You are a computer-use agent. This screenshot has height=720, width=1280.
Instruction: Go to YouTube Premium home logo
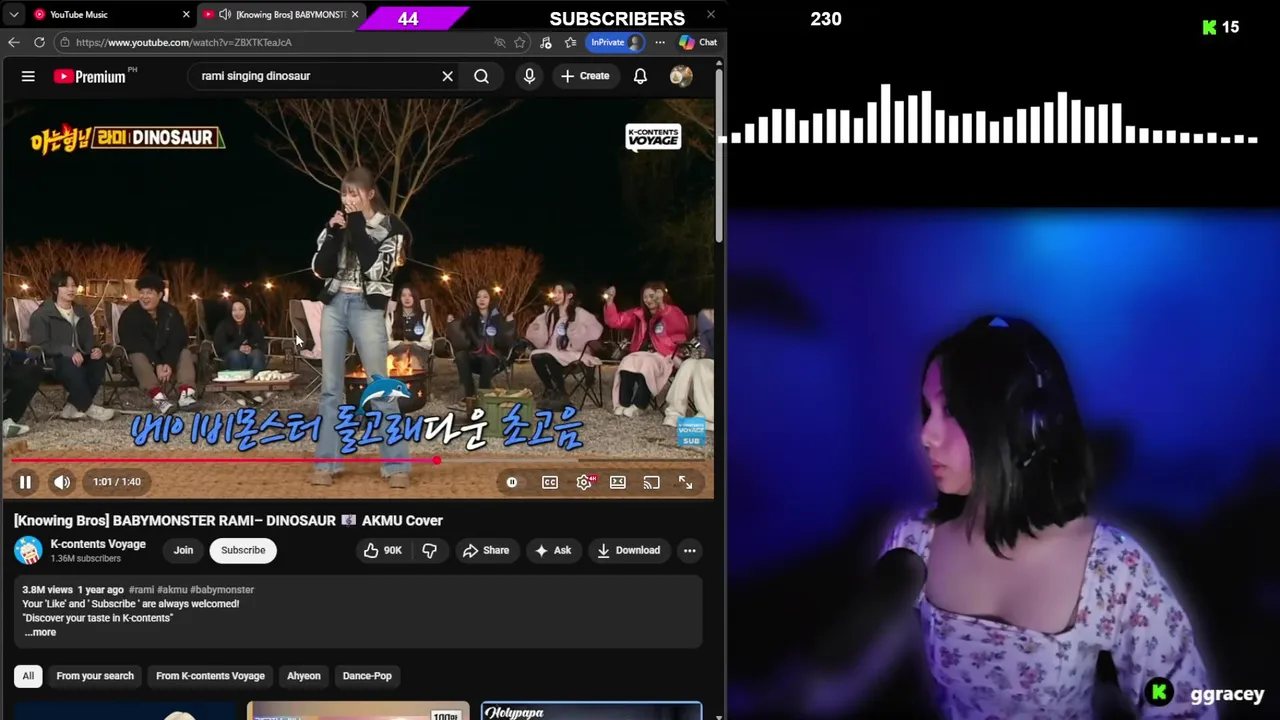pyautogui.click(x=90, y=76)
